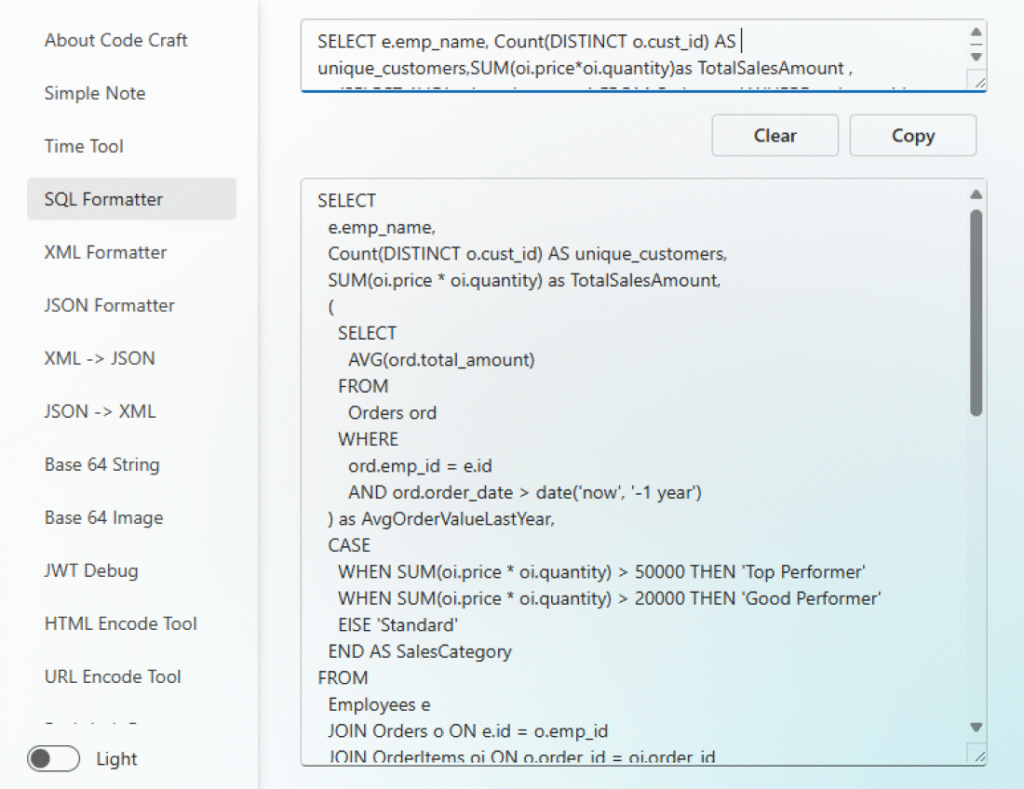Click ') as AvgOrderValueLastYear,' line
Viewport: 1024px width, 789px height.
point(441,519)
